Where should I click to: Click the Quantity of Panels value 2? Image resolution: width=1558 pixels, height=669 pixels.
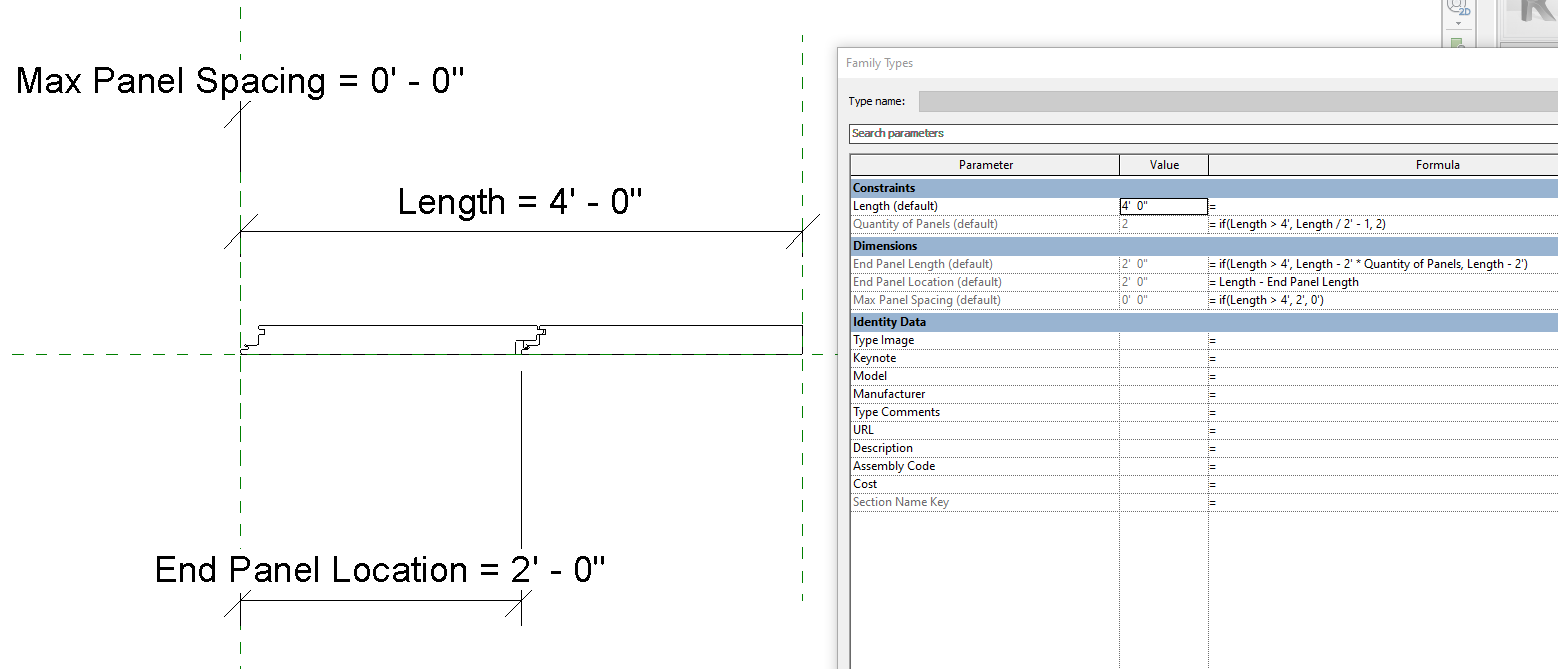click(1164, 224)
